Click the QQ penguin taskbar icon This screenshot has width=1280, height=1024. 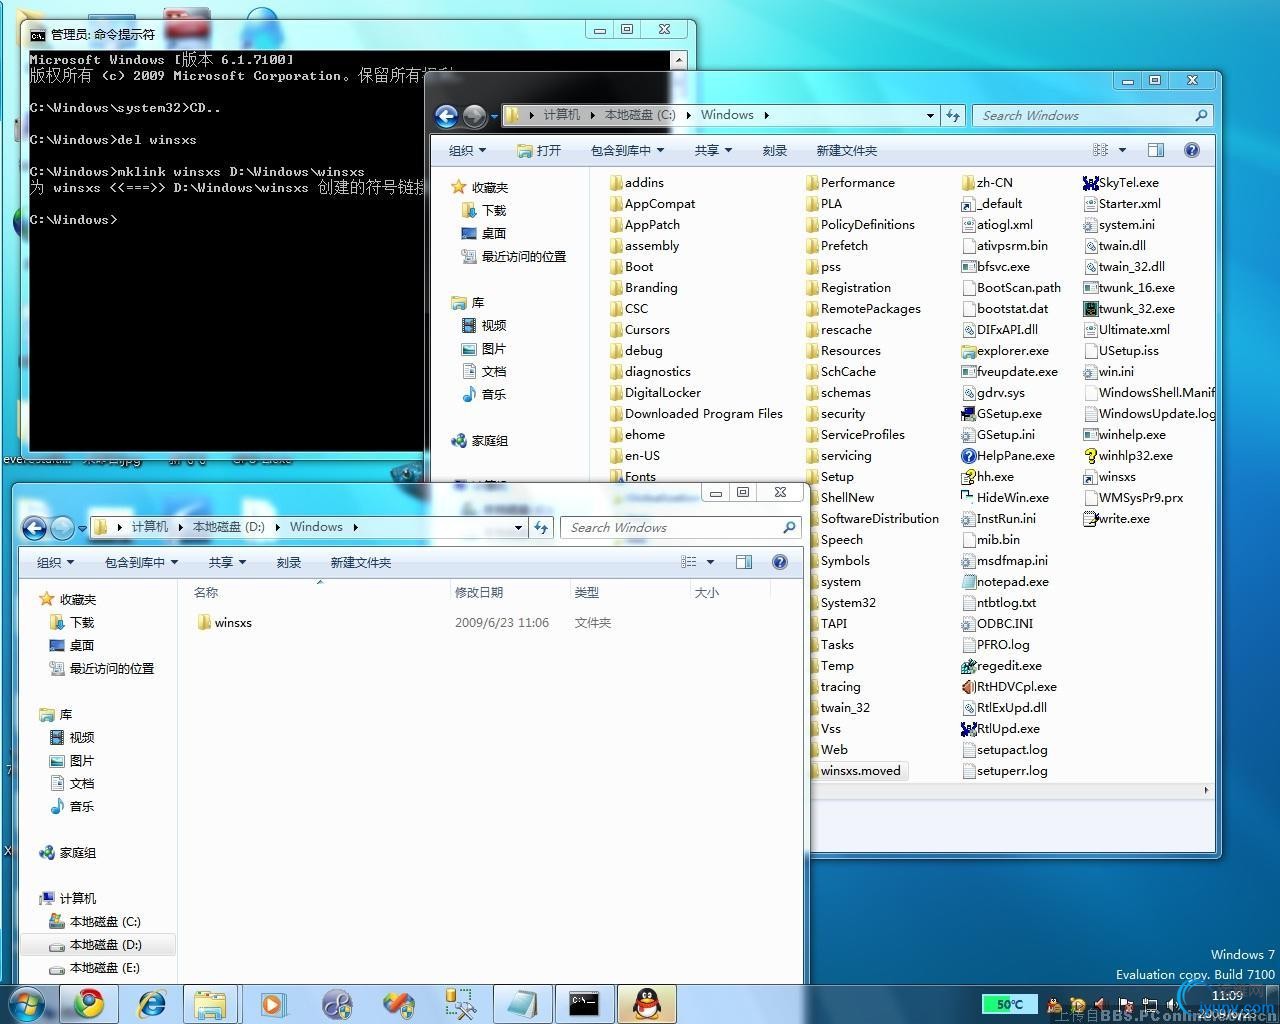click(x=647, y=1003)
